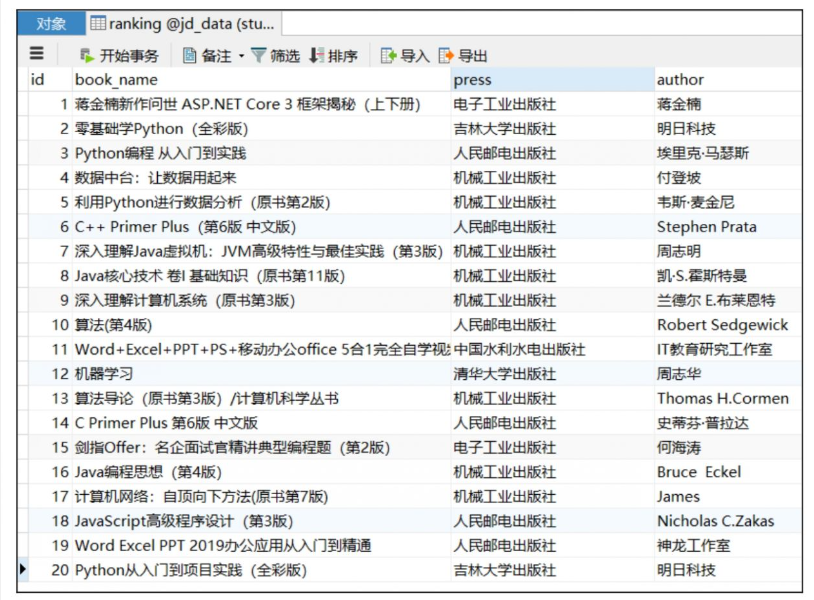
Task: Select author cell 付登坡
Action: 728,178
